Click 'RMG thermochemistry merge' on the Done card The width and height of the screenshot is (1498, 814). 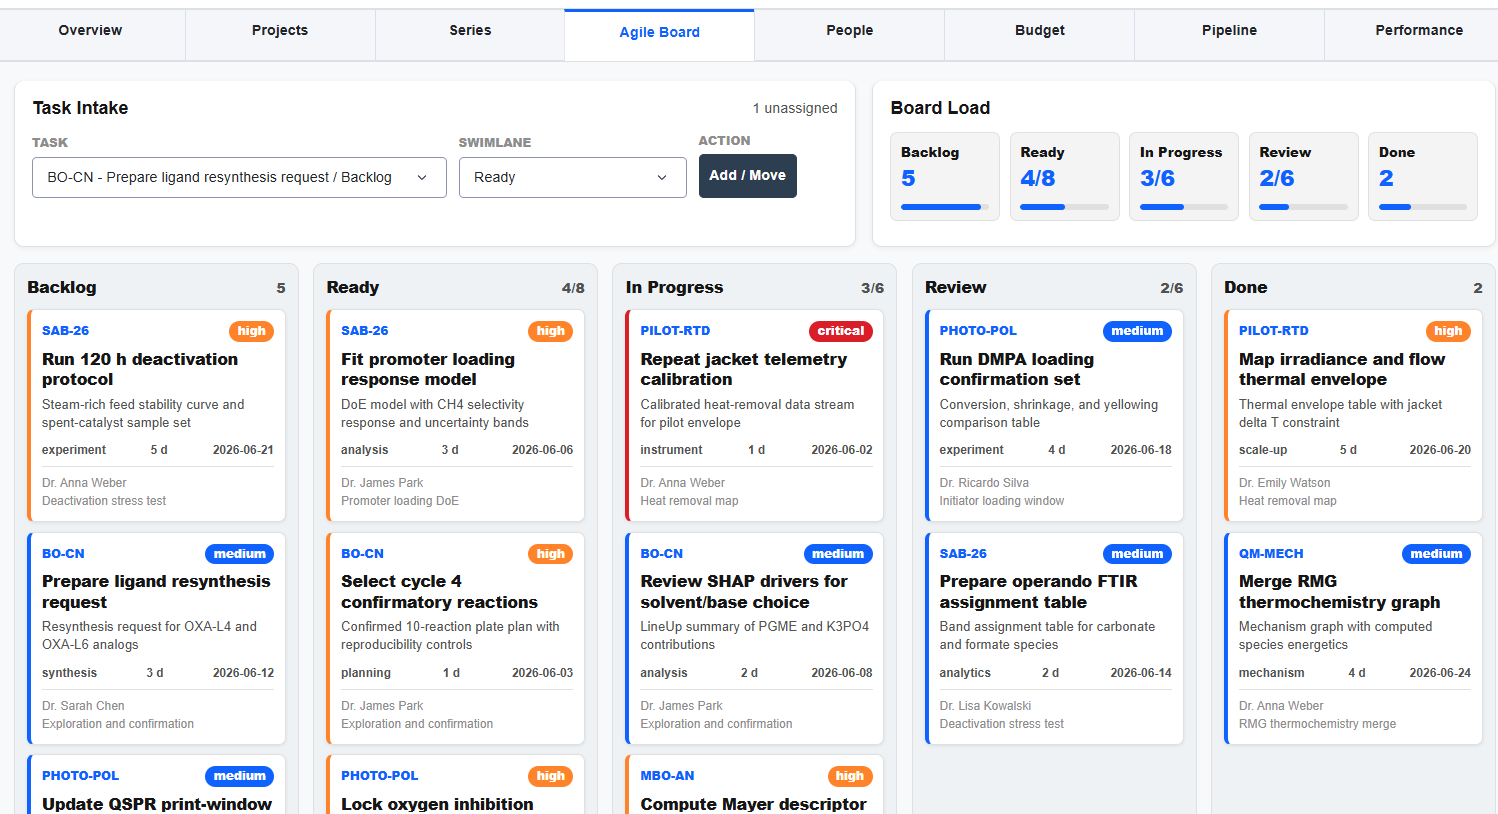[1317, 724]
